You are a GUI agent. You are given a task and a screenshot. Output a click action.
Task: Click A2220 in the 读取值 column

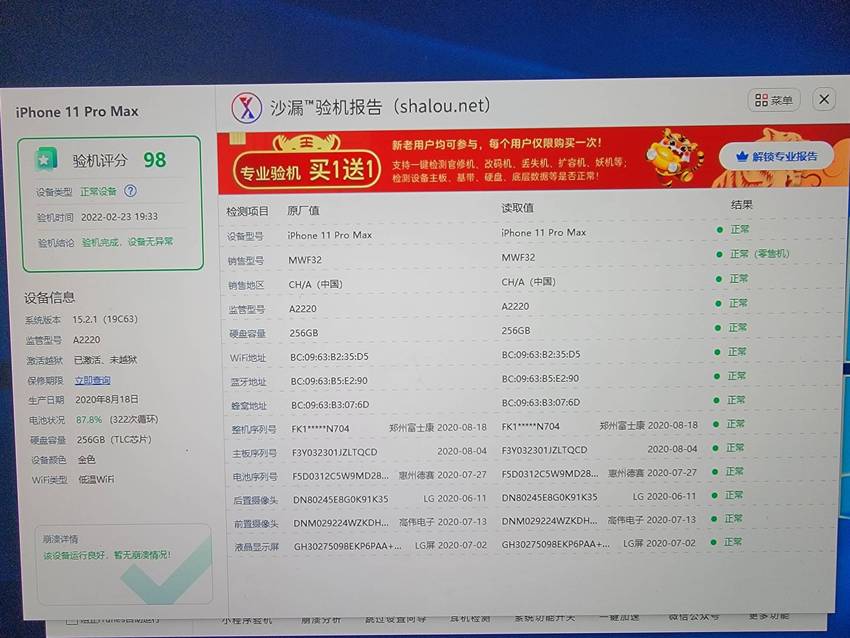point(515,306)
